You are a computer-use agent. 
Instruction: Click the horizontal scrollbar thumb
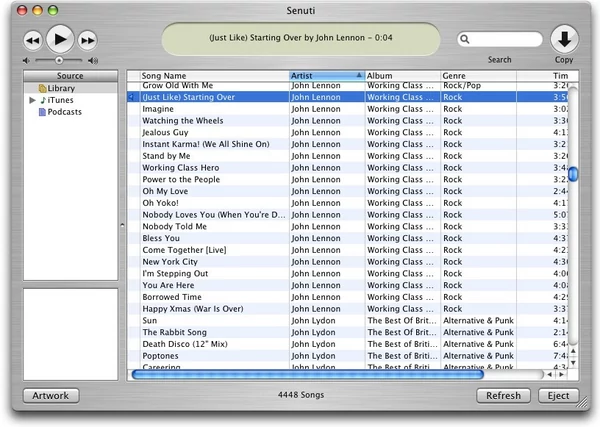pyautogui.click(x=308, y=374)
